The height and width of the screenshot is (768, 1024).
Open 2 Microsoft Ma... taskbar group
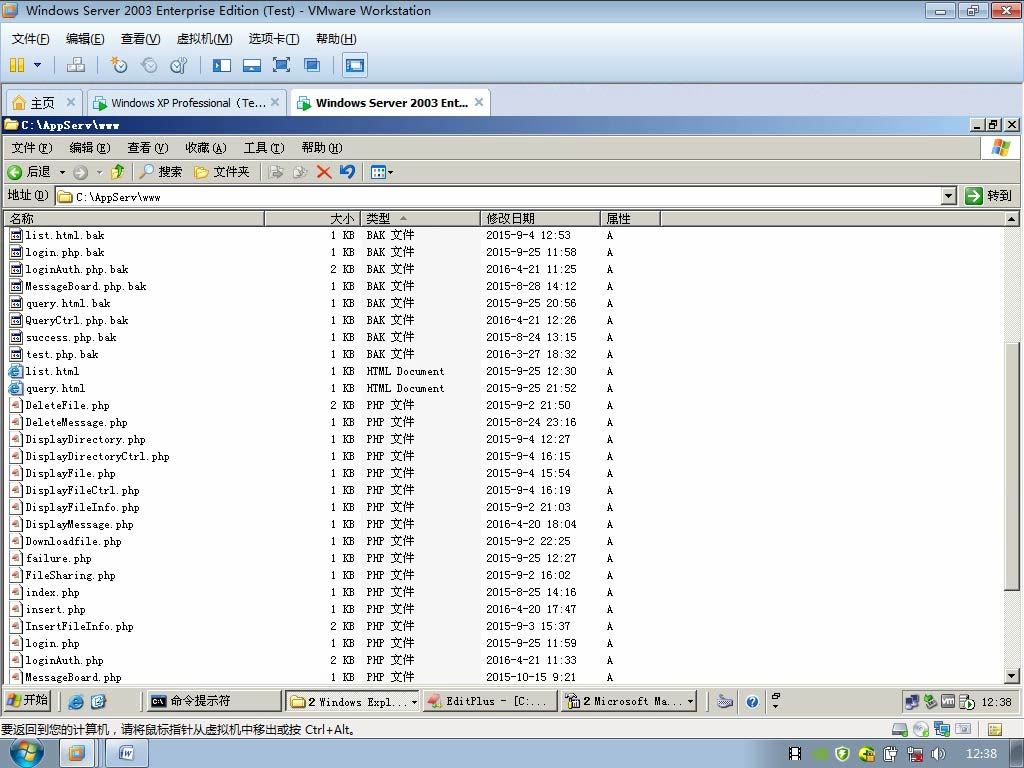tap(628, 701)
